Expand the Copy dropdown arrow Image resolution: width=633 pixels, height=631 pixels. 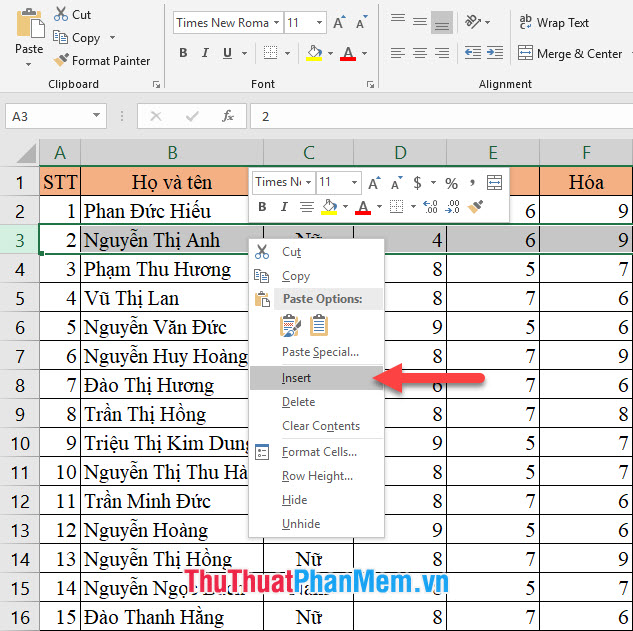click(112, 38)
